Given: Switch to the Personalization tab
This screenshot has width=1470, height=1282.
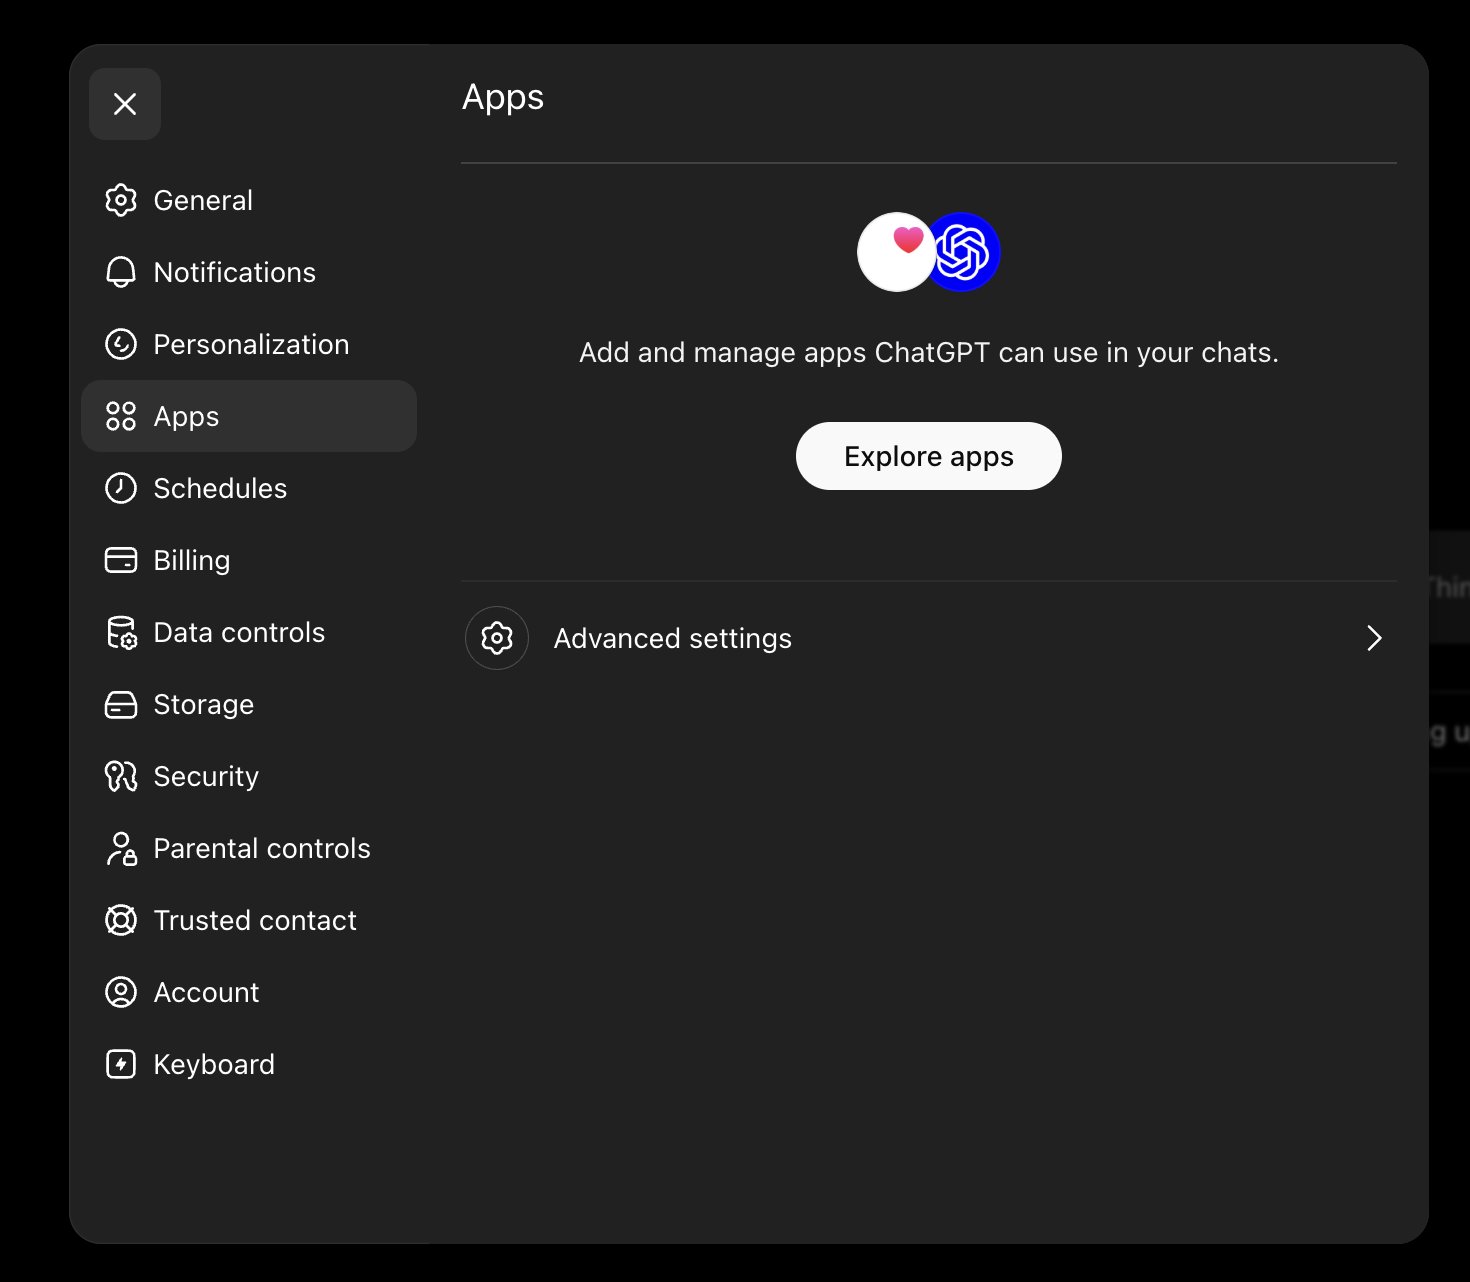Looking at the screenshot, I should click(x=249, y=344).
